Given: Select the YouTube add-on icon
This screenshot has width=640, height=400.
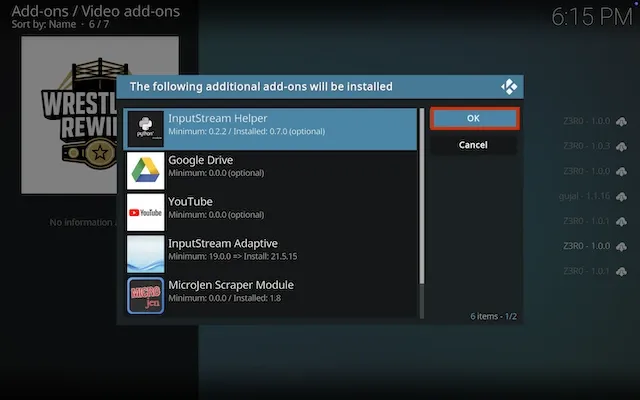Looking at the screenshot, I should coord(146,212).
